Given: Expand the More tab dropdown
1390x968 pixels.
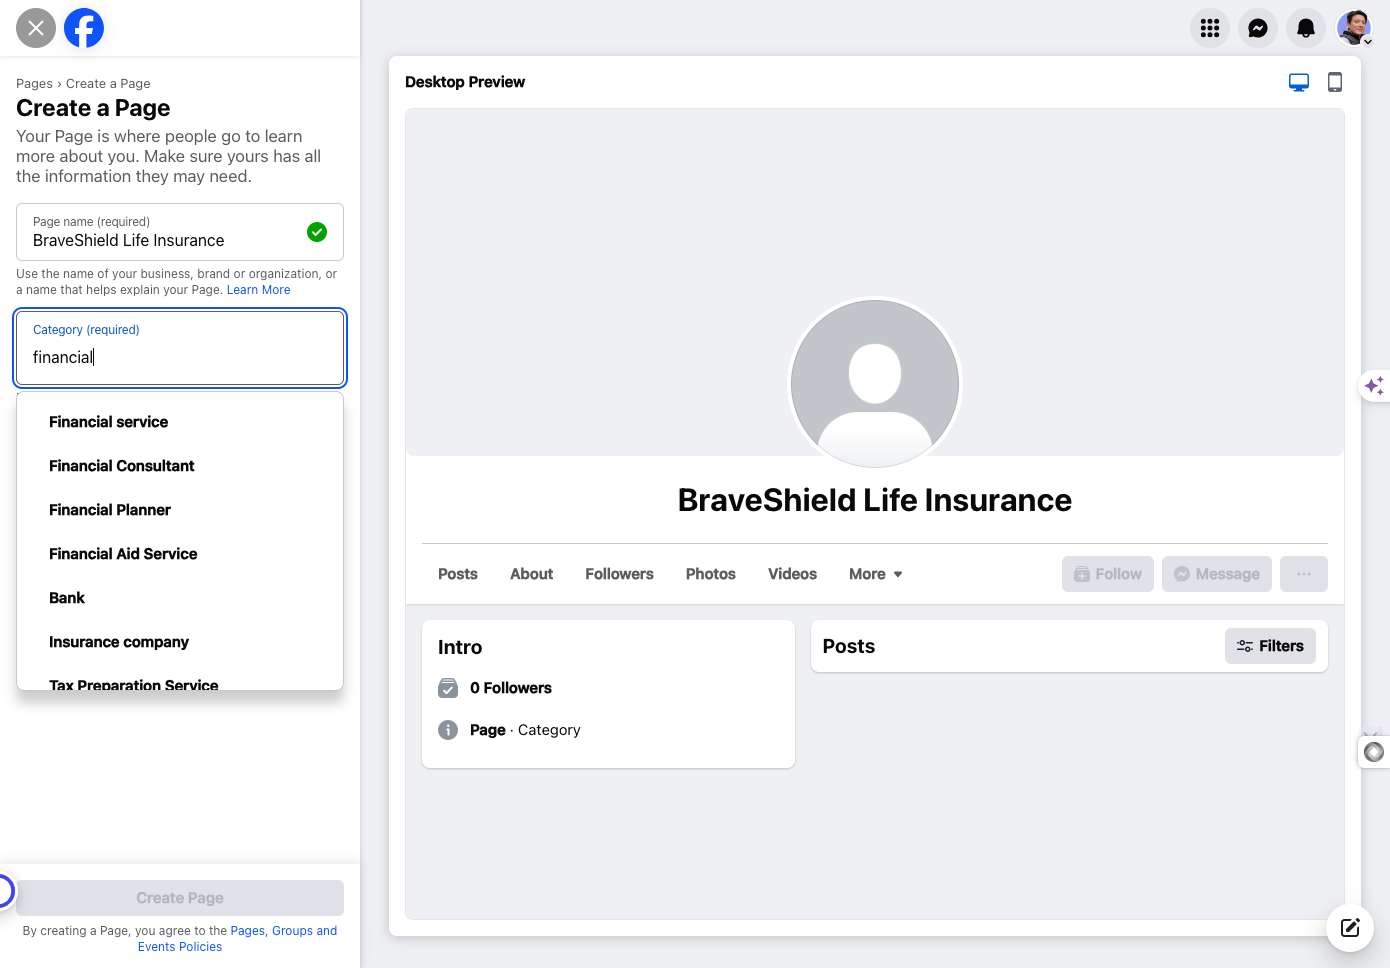Looking at the screenshot, I should [x=876, y=574].
